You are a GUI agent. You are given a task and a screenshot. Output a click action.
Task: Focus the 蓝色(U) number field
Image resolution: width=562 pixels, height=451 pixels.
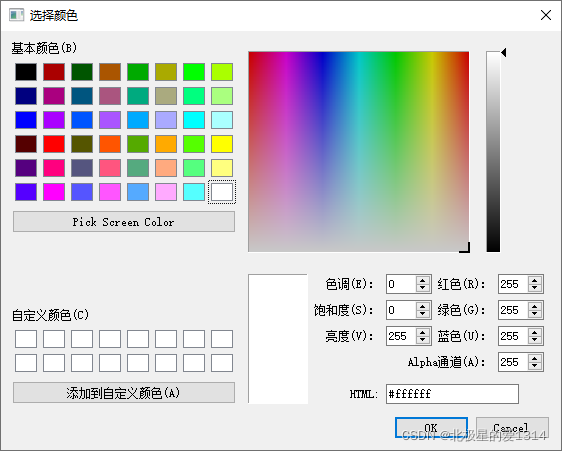click(513, 336)
